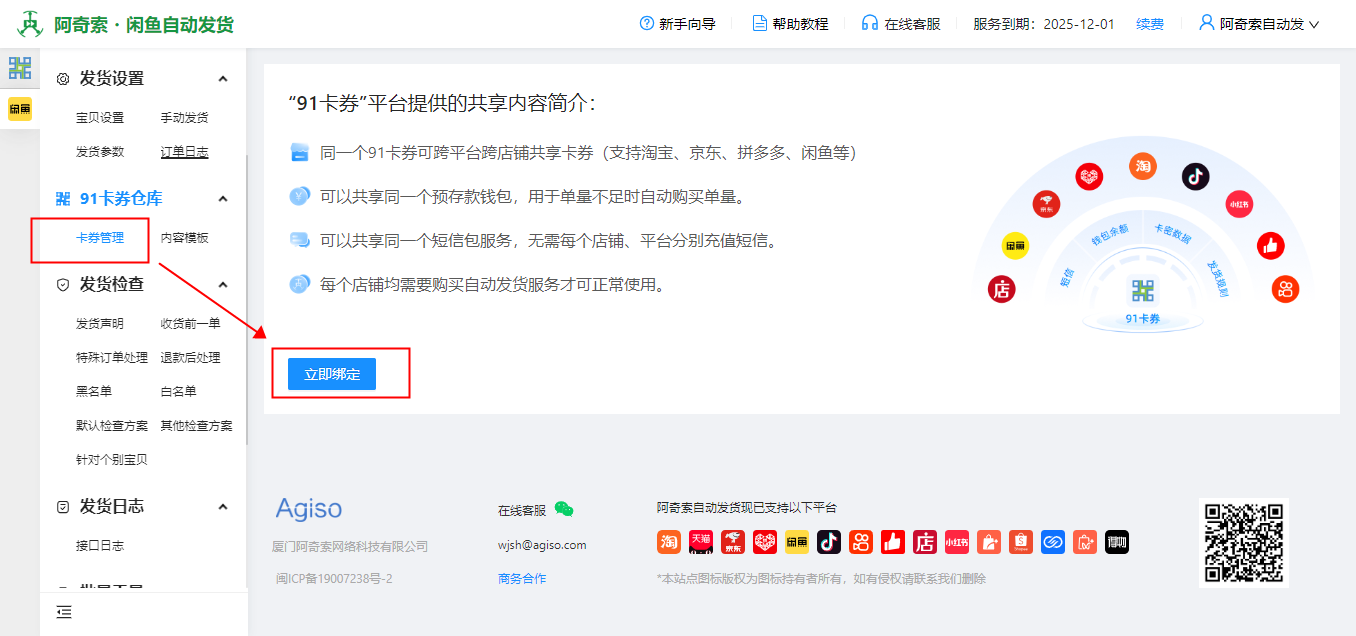Image resolution: width=1356 pixels, height=636 pixels.
Task: Click the 天猫 icon in footer platforms
Action: tap(701, 542)
